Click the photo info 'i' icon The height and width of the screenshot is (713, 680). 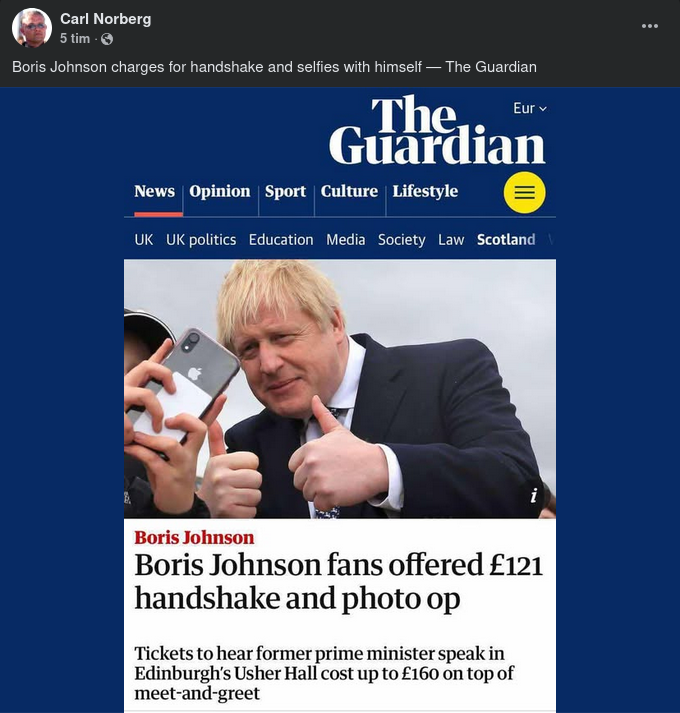534,495
